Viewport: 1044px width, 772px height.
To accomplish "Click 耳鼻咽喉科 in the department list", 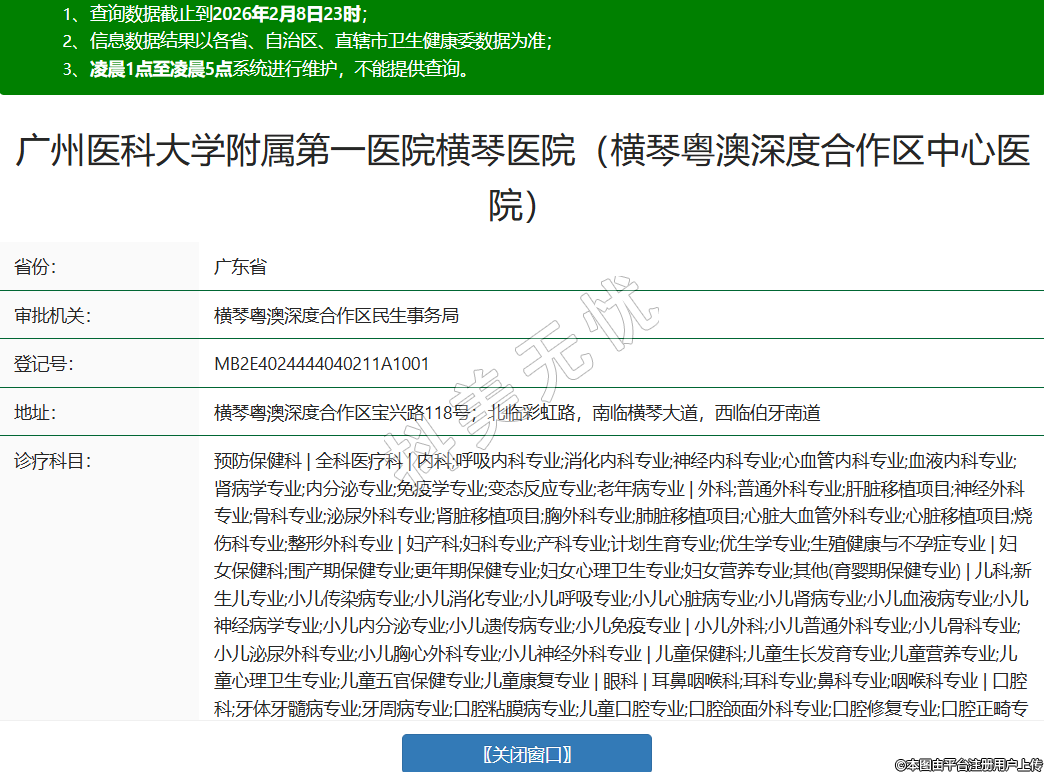I will point(696,681).
